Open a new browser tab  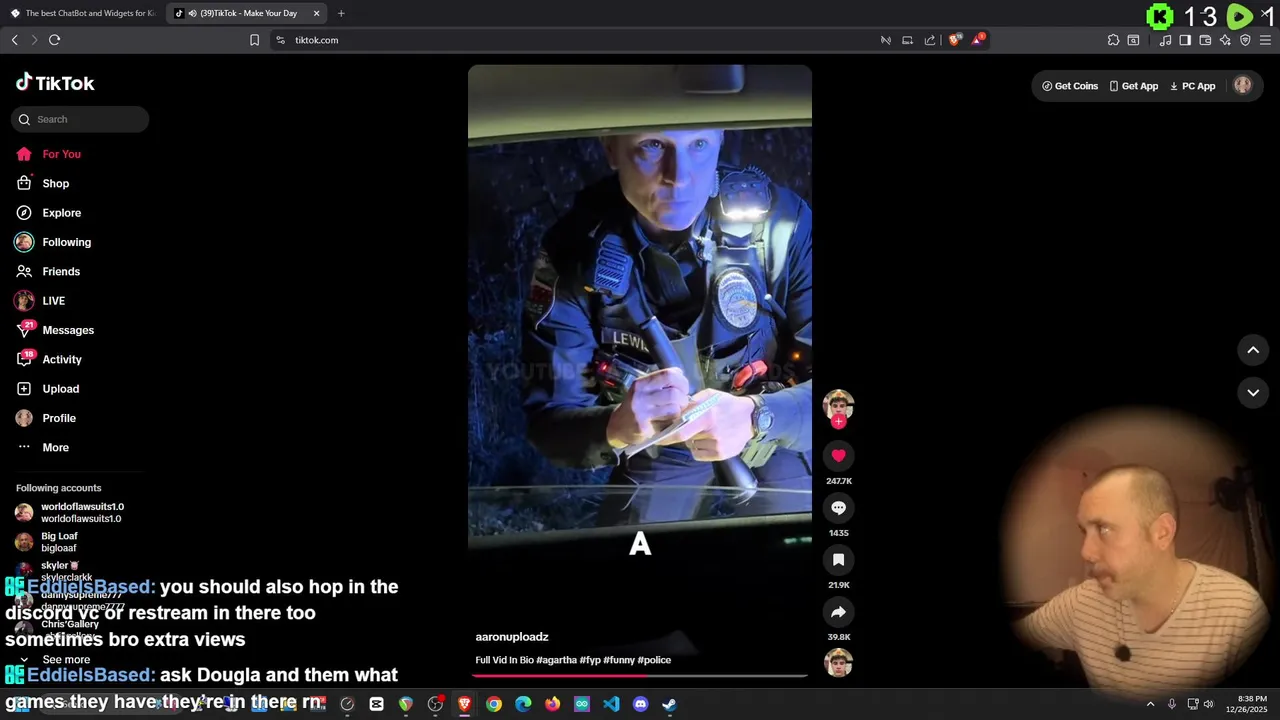[341, 13]
